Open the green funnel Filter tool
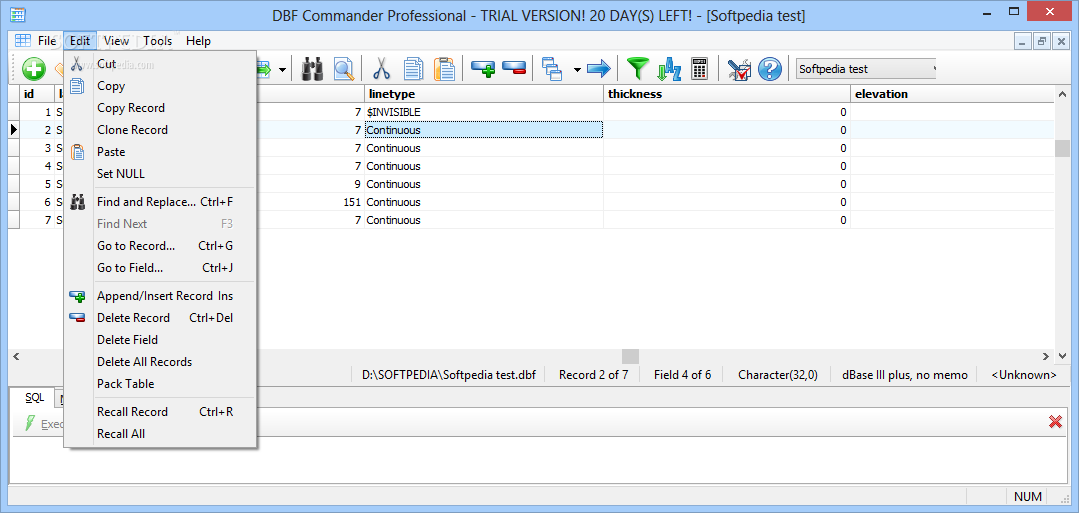1079x513 pixels. [x=637, y=69]
